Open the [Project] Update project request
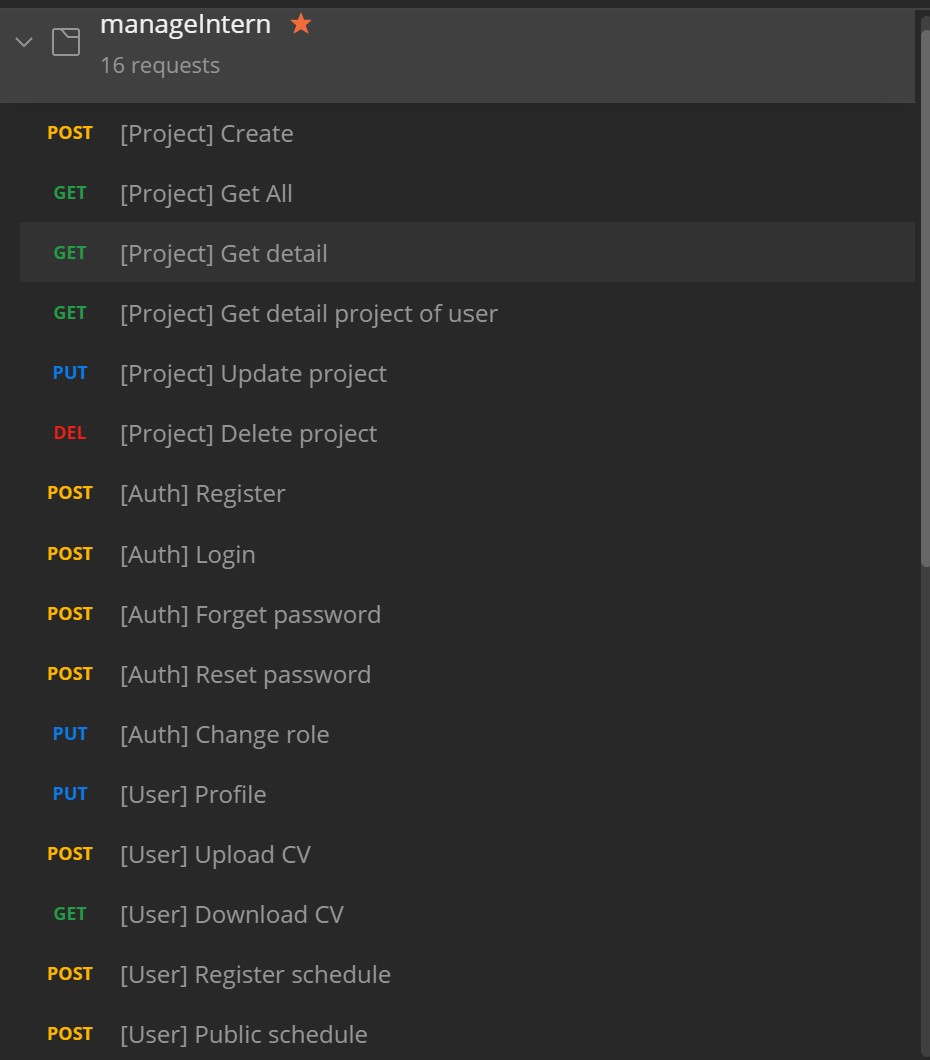The height and width of the screenshot is (1060, 930). click(x=253, y=374)
